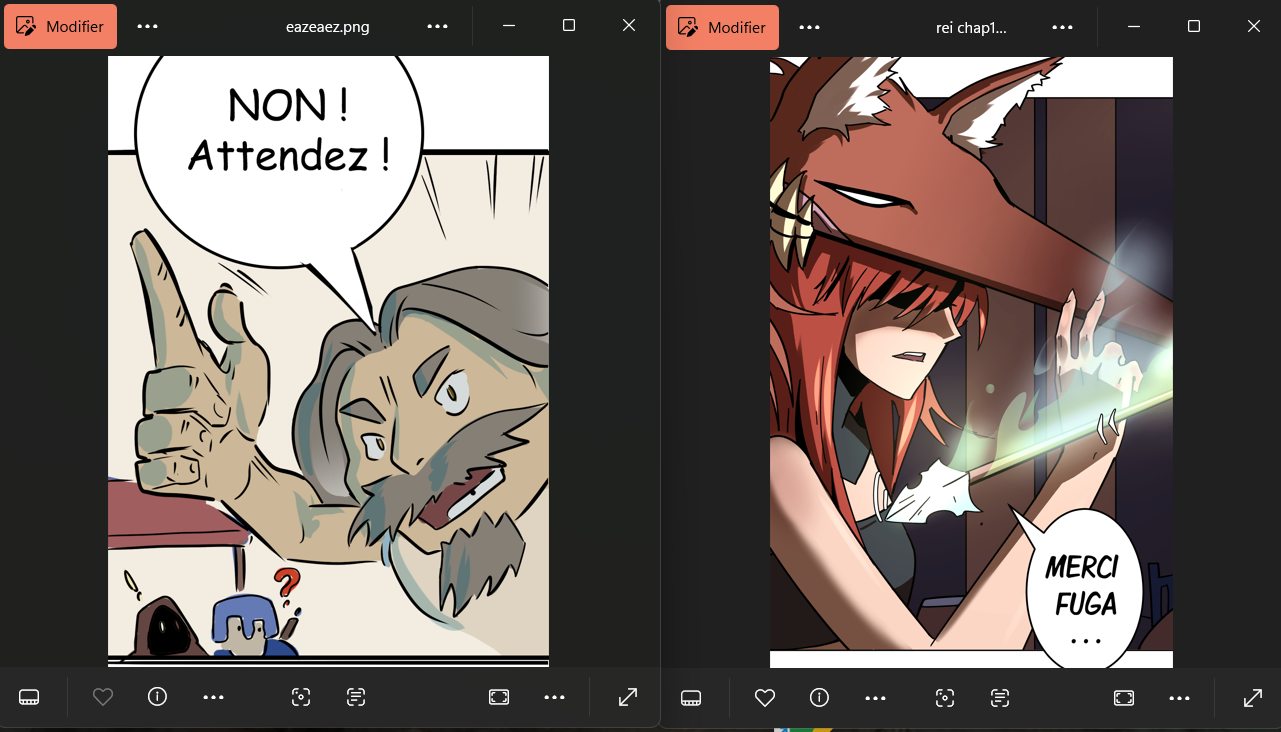Click text scan icon in eazeaez.png window
The image size is (1281, 732).
coord(356,697)
